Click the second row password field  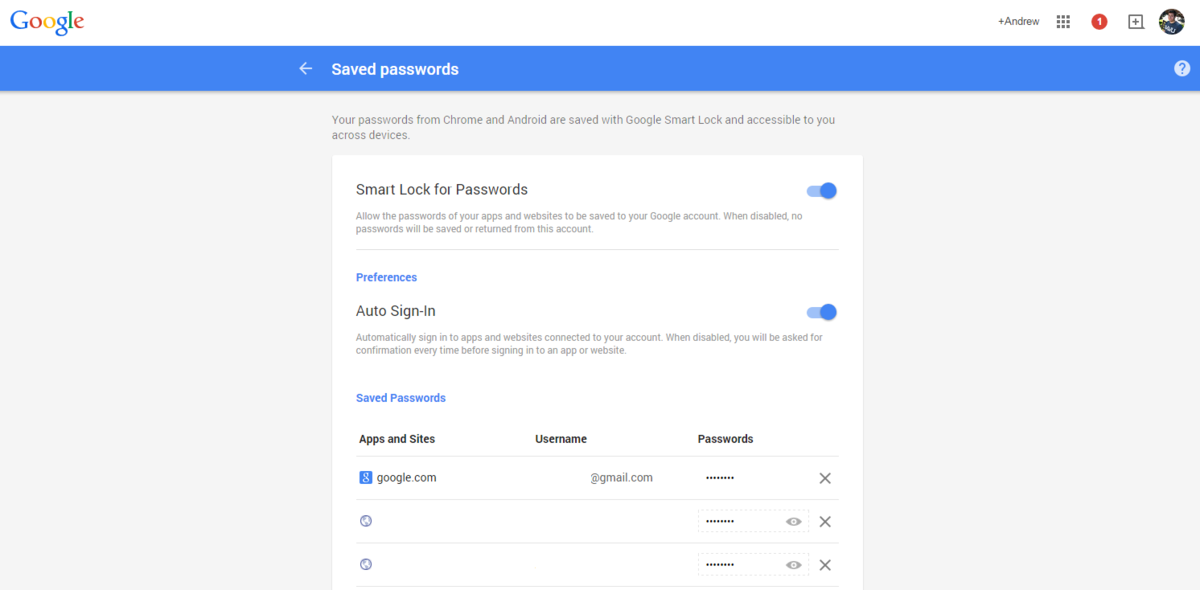(738, 522)
